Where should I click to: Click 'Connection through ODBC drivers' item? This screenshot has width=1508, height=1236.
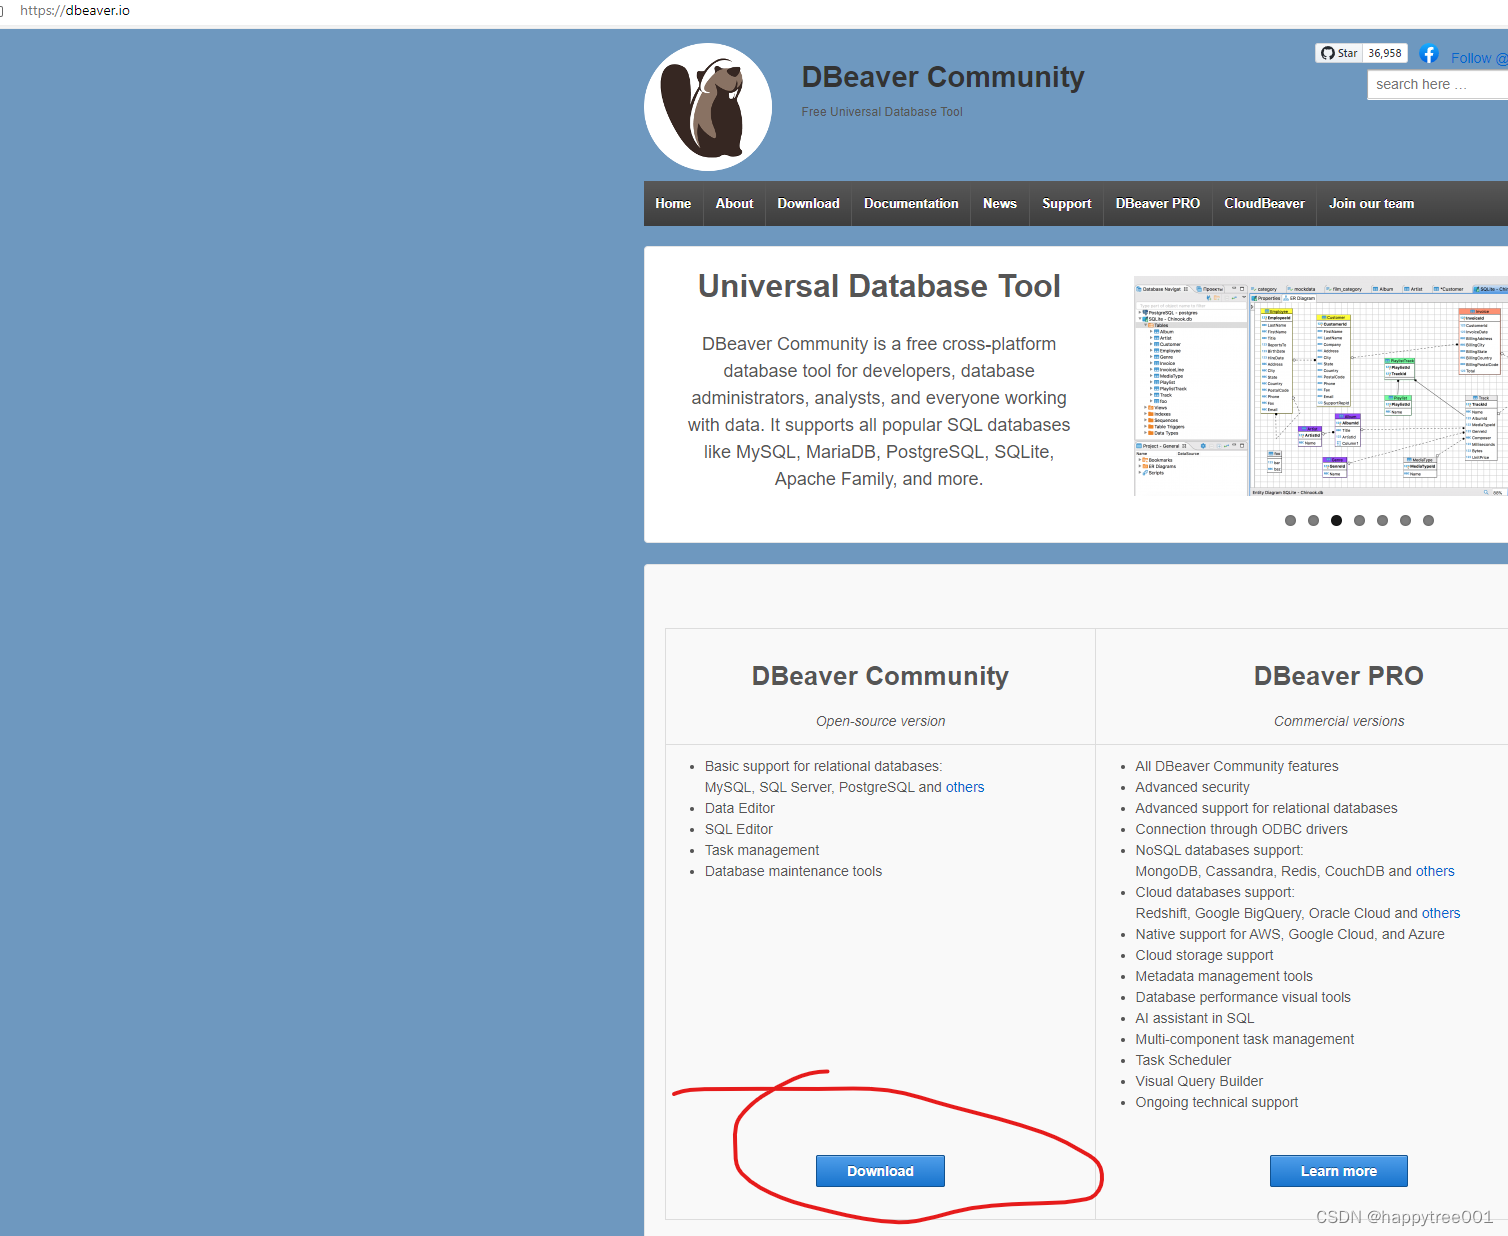(1242, 829)
